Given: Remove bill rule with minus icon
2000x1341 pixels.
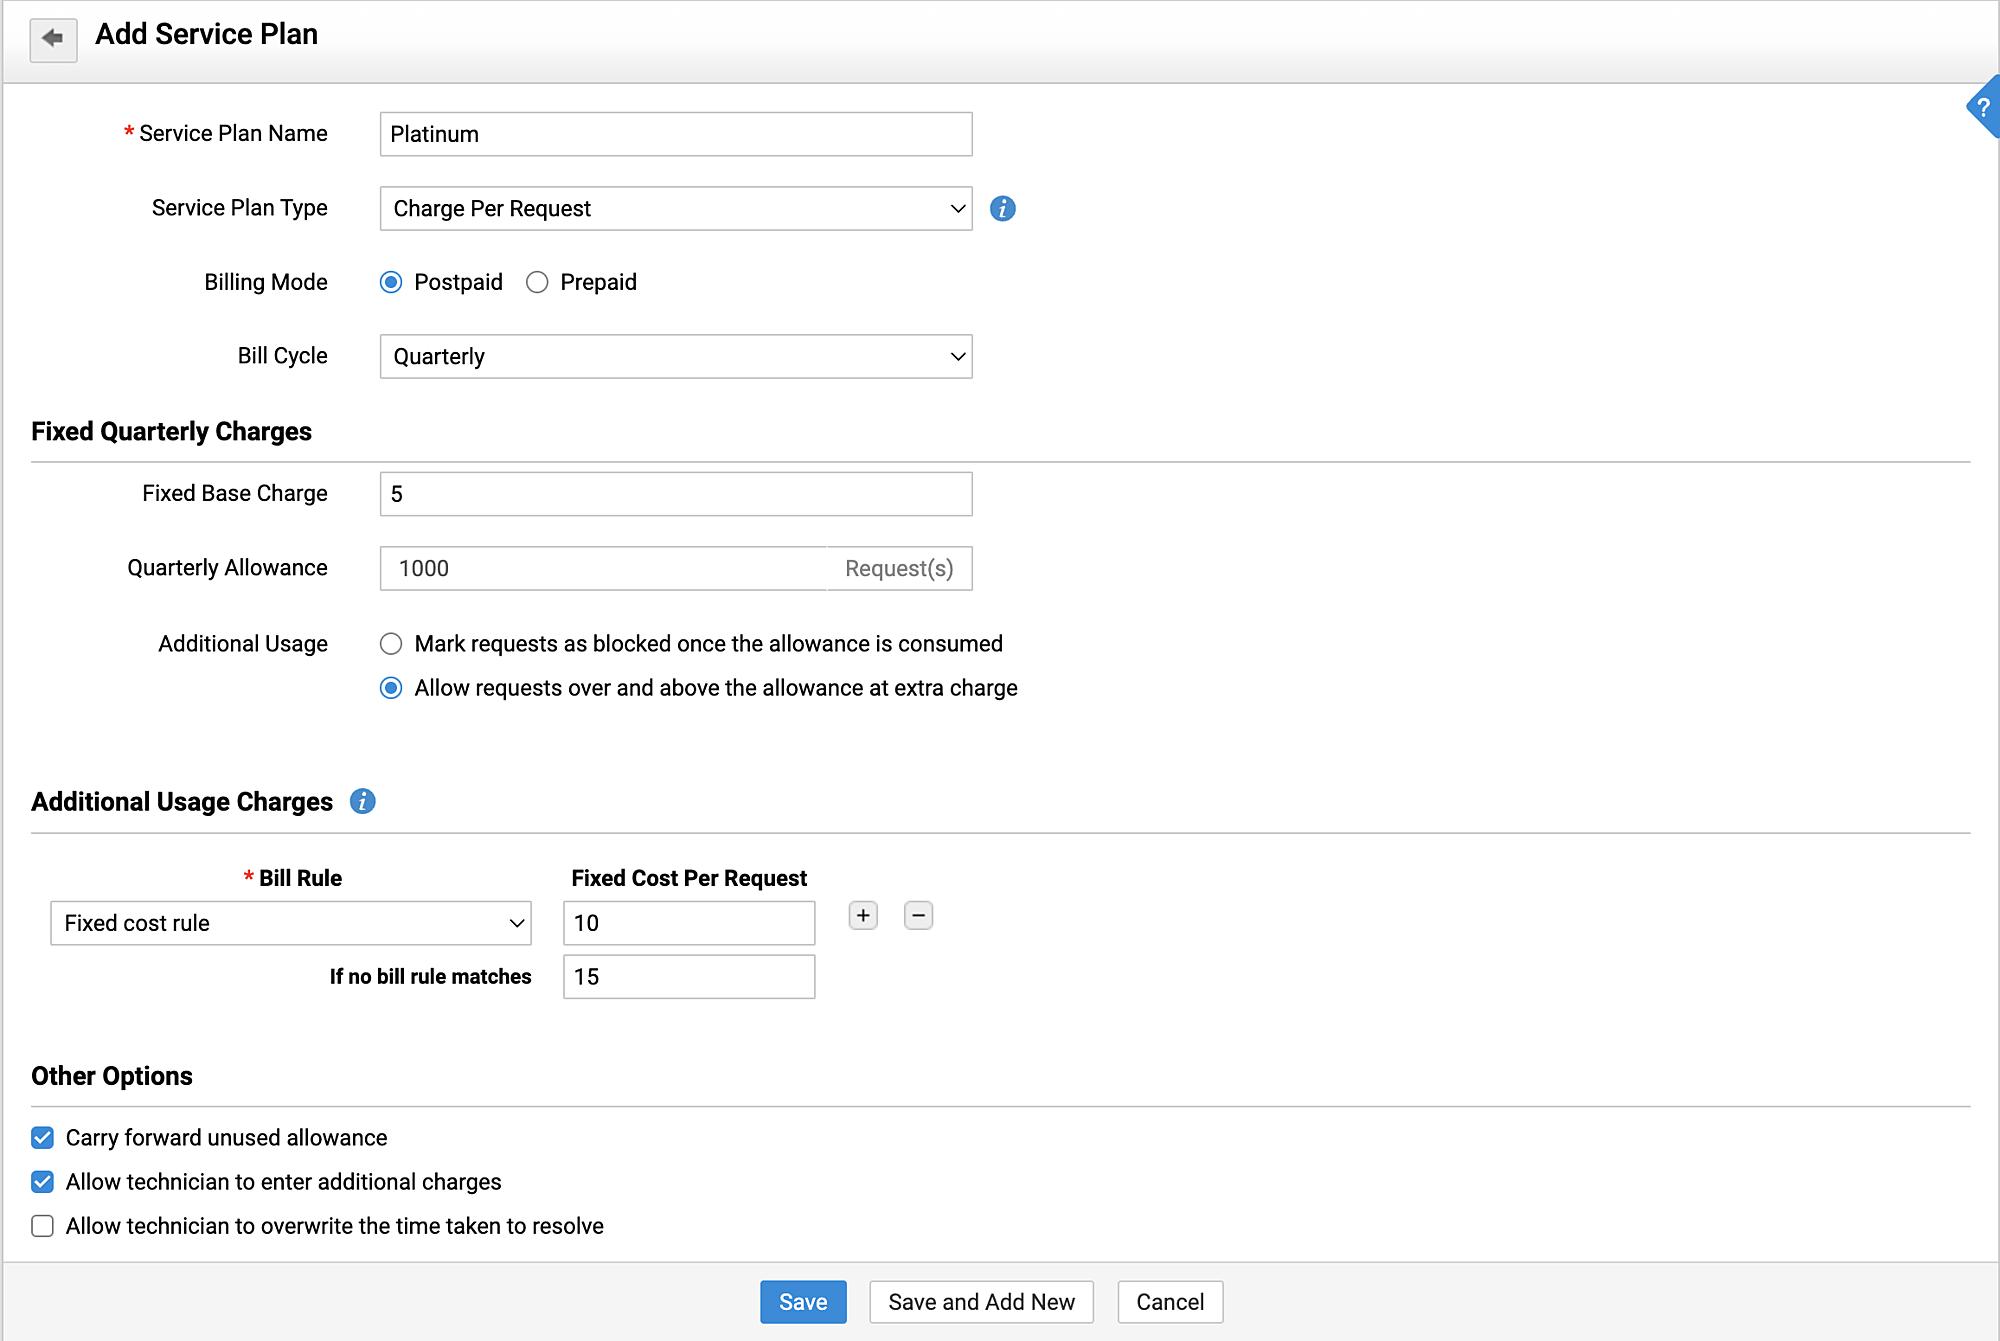Looking at the screenshot, I should click(918, 916).
